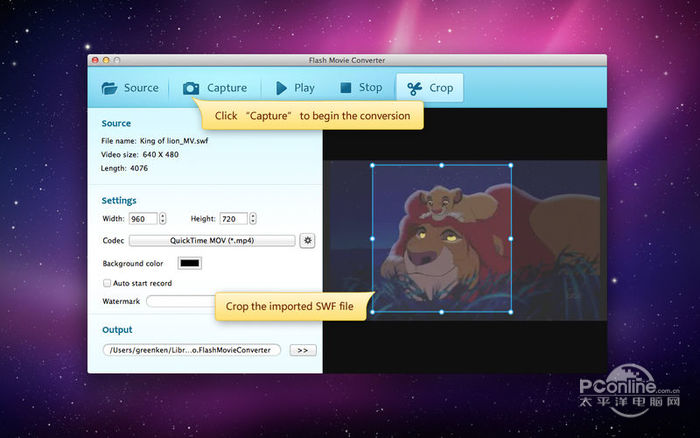Browse output folder with >> button
Viewport: 700px width, 438px height.
[x=303, y=350]
